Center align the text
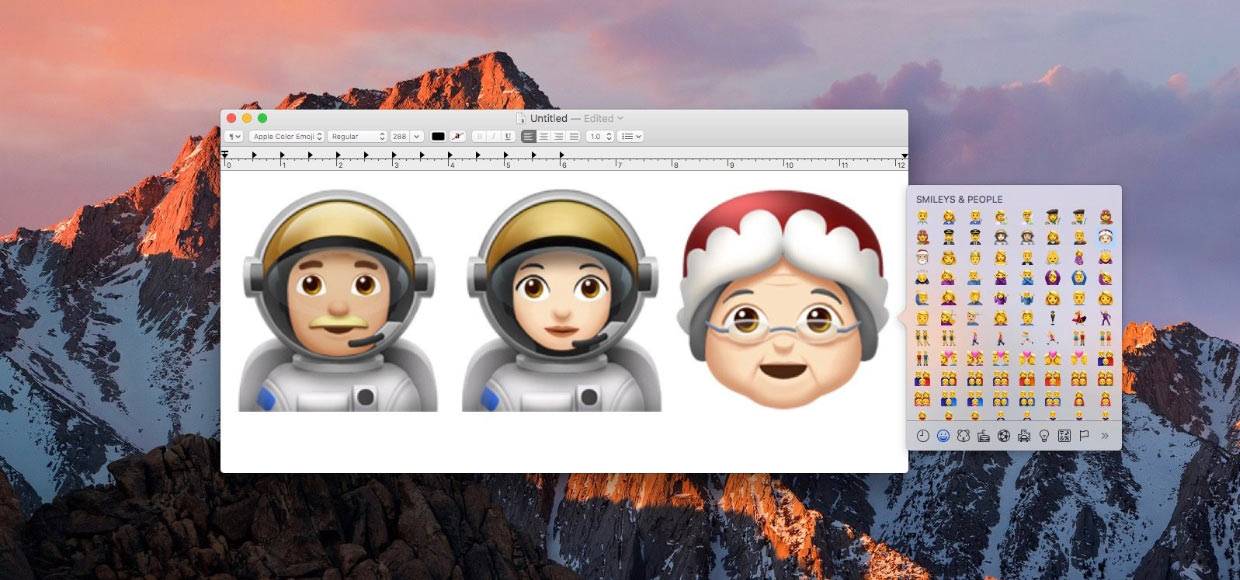This screenshot has width=1240, height=580. pos(544,136)
